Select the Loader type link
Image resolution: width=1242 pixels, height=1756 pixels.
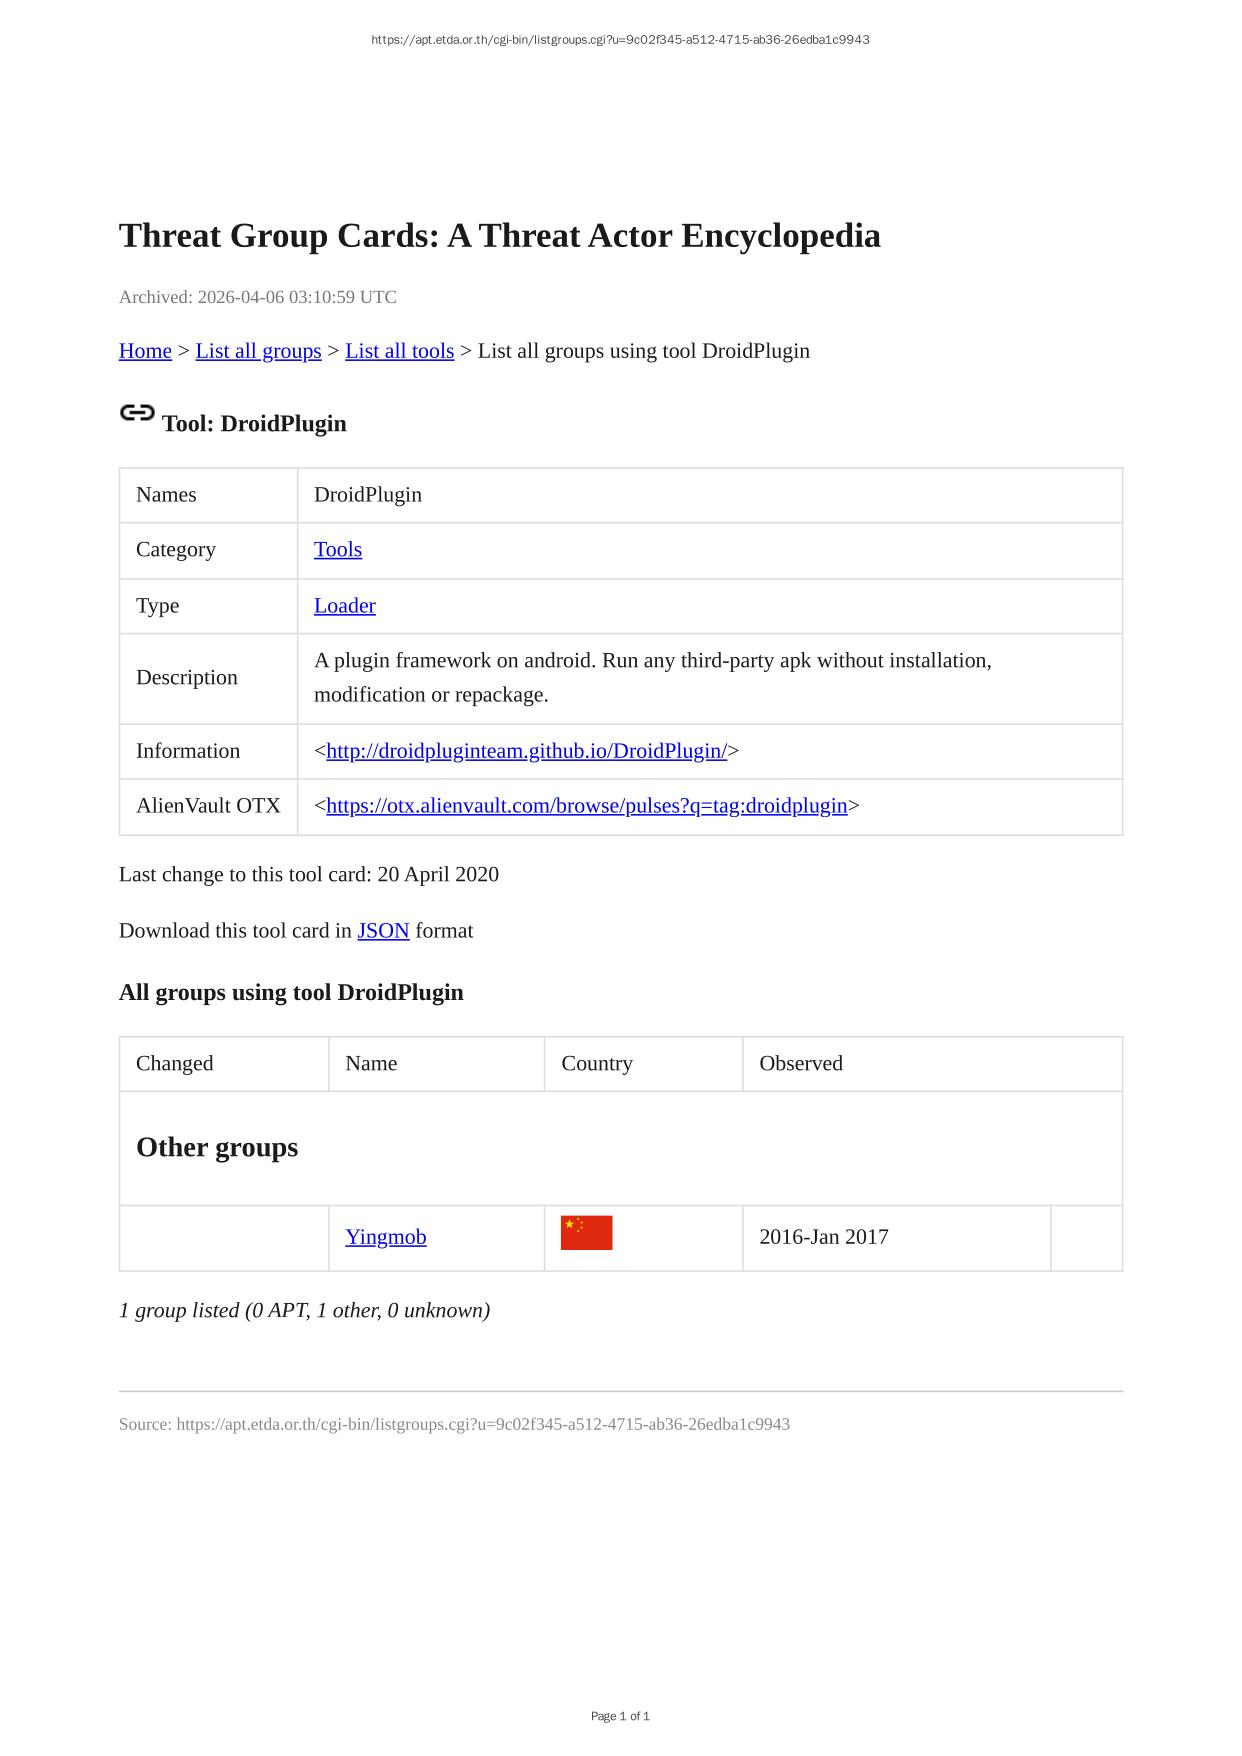point(345,606)
